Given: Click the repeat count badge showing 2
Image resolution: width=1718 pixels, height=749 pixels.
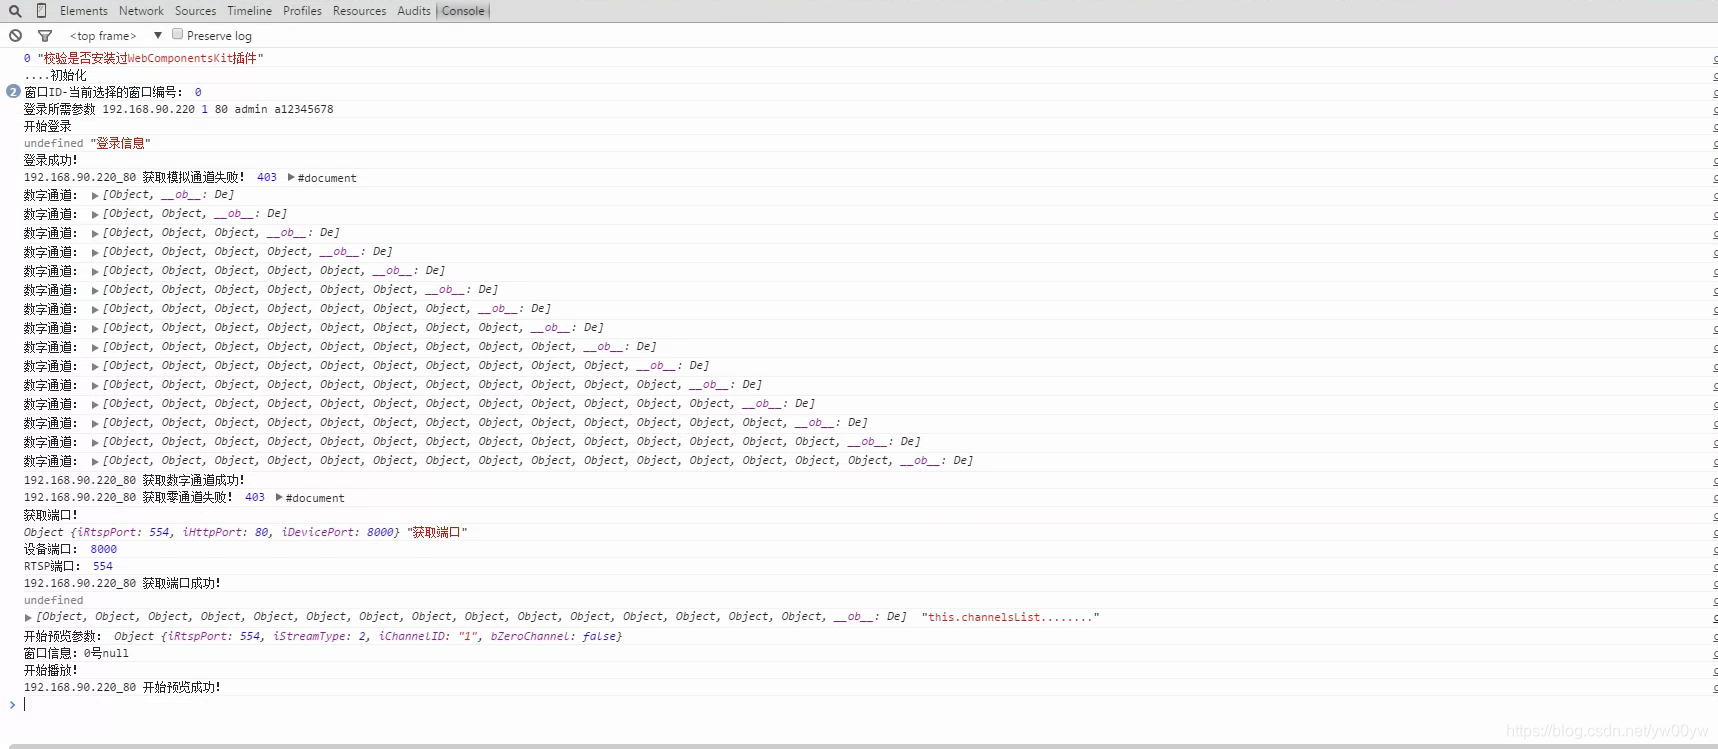Looking at the screenshot, I should click(x=13, y=91).
